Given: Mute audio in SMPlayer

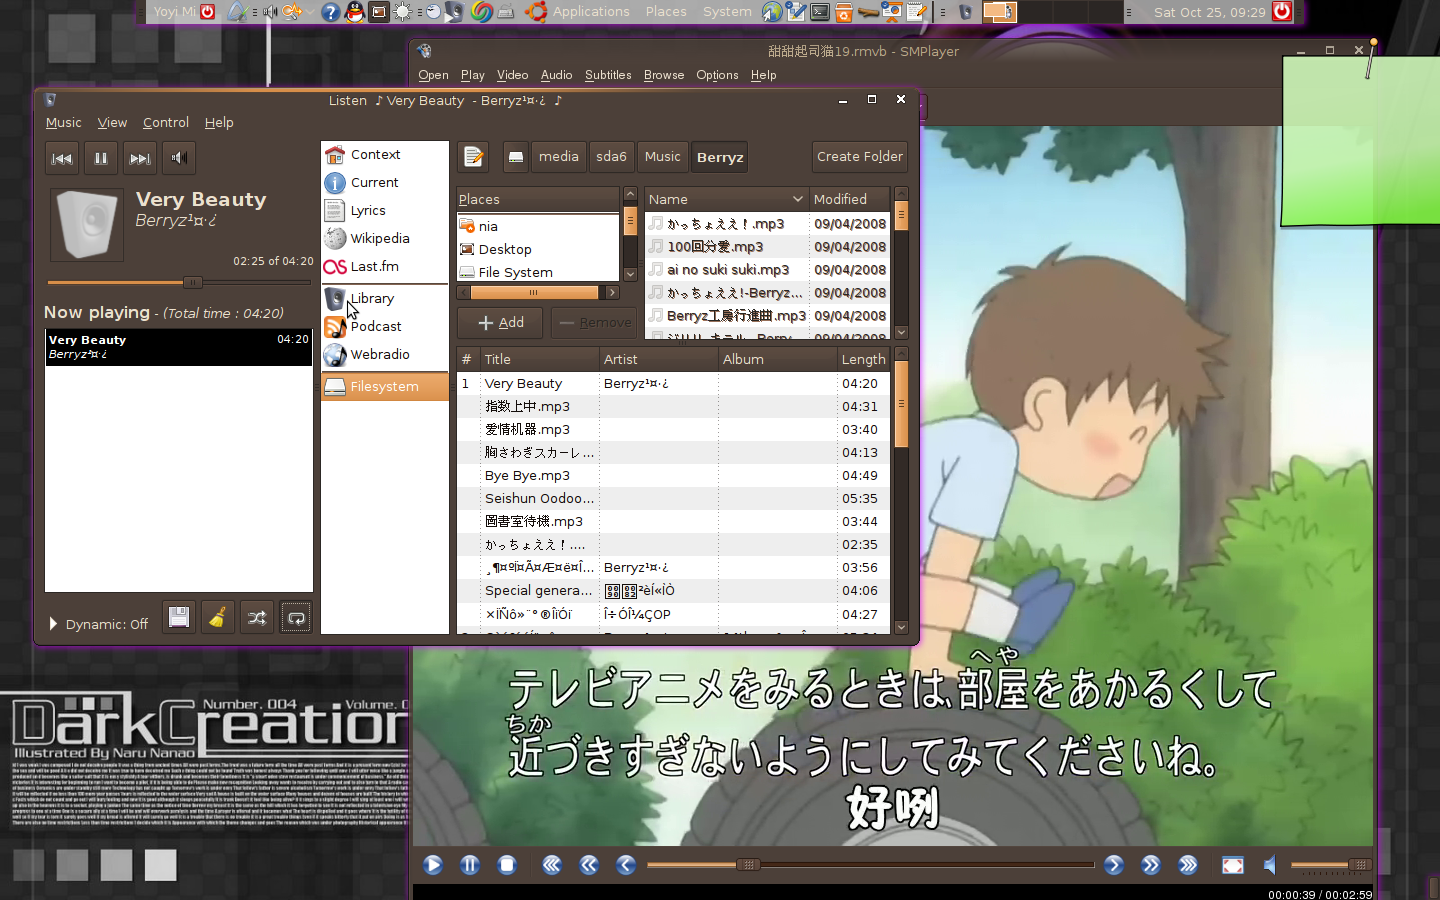Looking at the screenshot, I should tap(1270, 865).
